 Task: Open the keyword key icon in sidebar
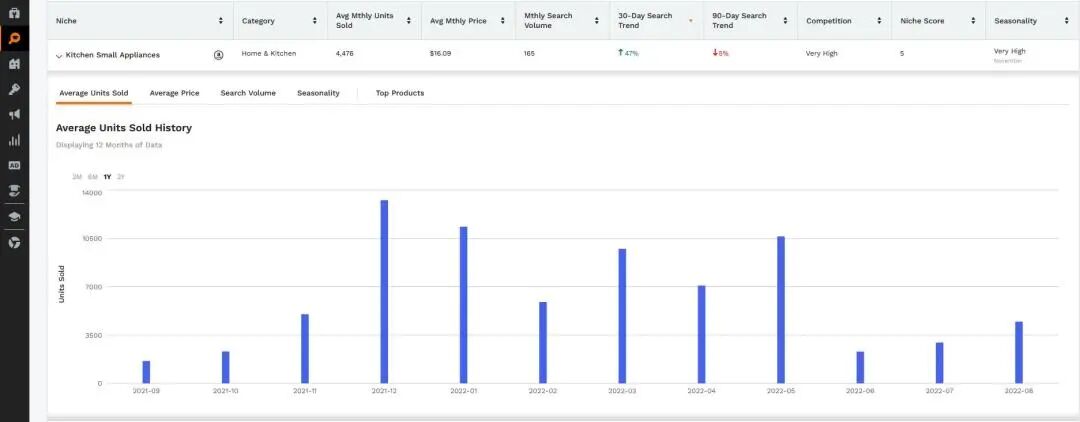pos(14,89)
